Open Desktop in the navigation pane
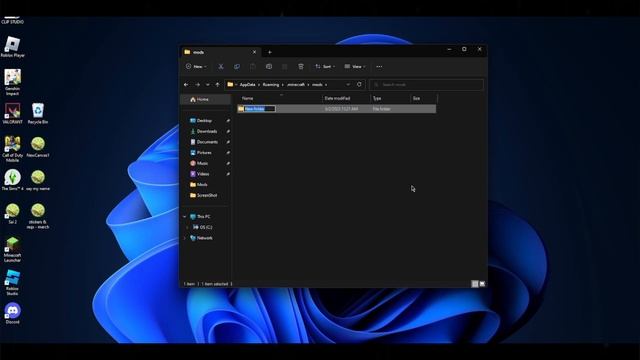Screen dimensions: 640x360 pos(204,121)
